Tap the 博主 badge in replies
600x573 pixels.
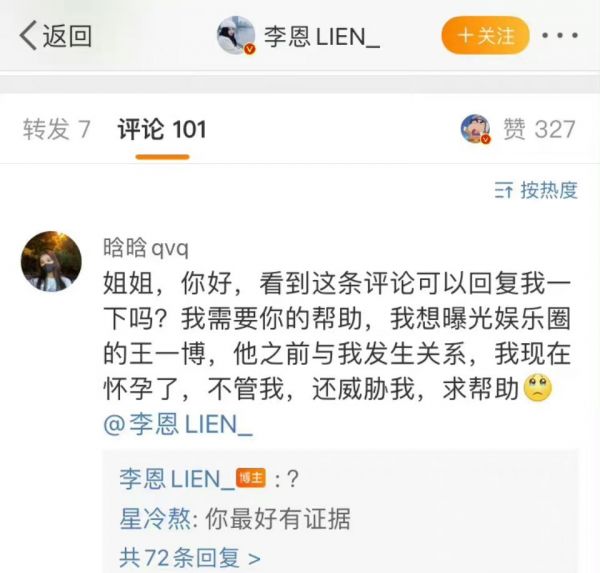tap(251, 478)
